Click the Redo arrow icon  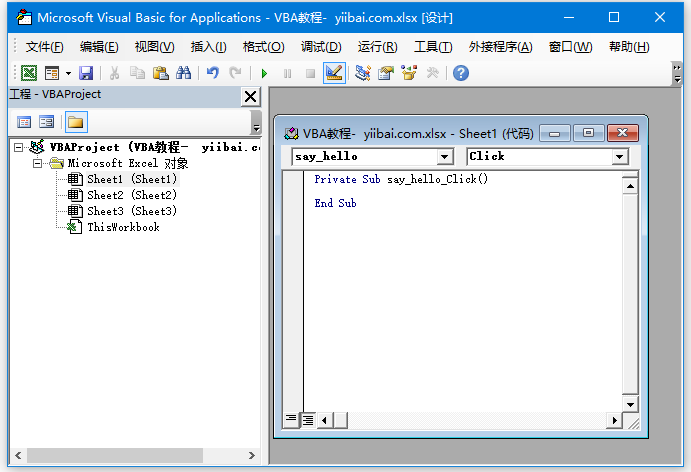(x=235, y=73)
